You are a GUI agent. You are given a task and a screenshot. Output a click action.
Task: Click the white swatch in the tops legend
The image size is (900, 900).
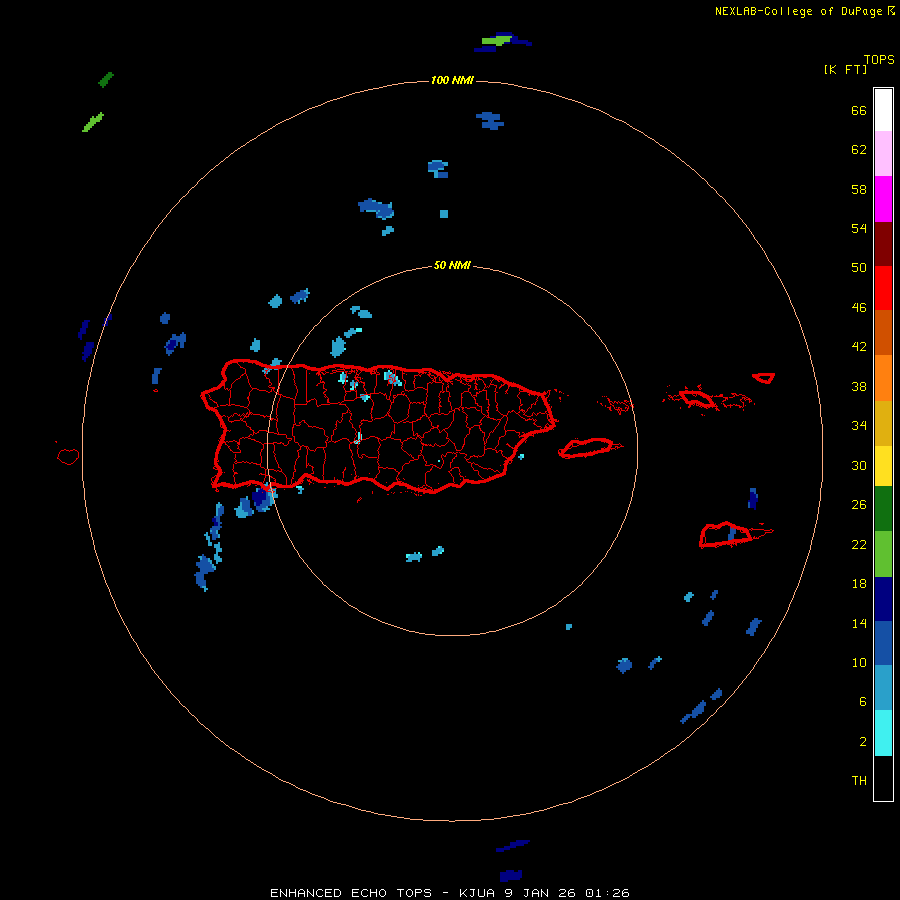(x=883, y=110)
